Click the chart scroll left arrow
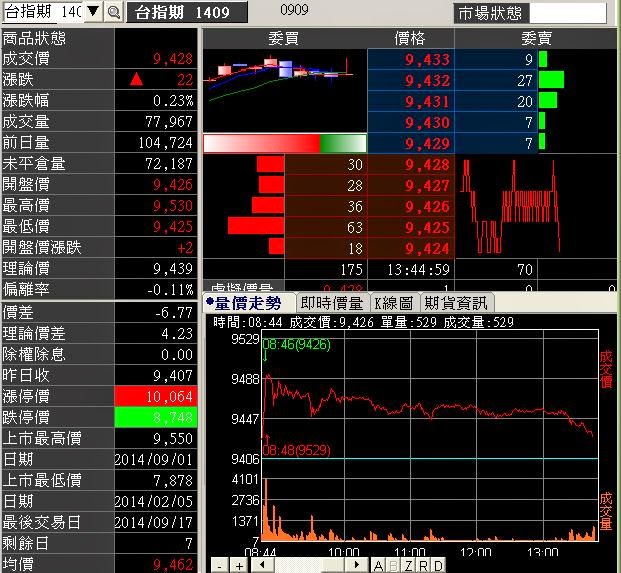The image size is (621, 573). click(262, 565)
